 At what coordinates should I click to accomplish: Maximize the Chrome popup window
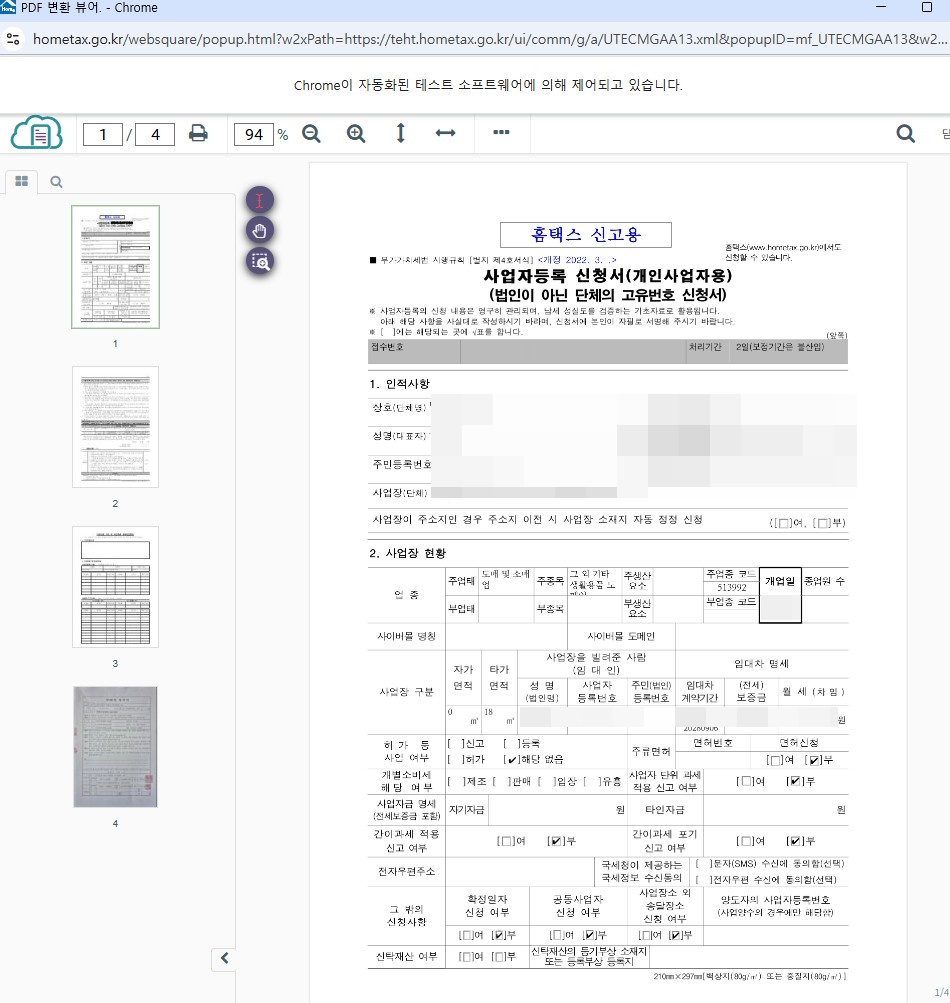926,7
